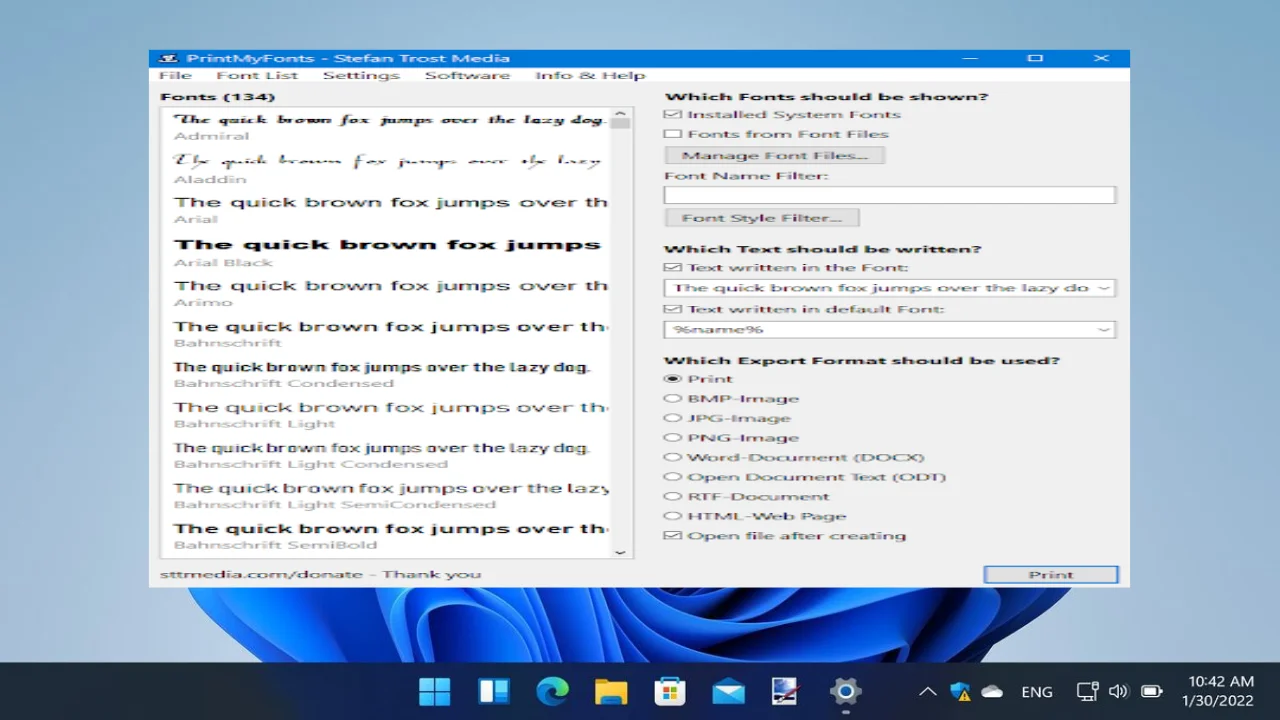Open the Font List menu
This screenshot has height=720, width=1280.
[257, 75]
